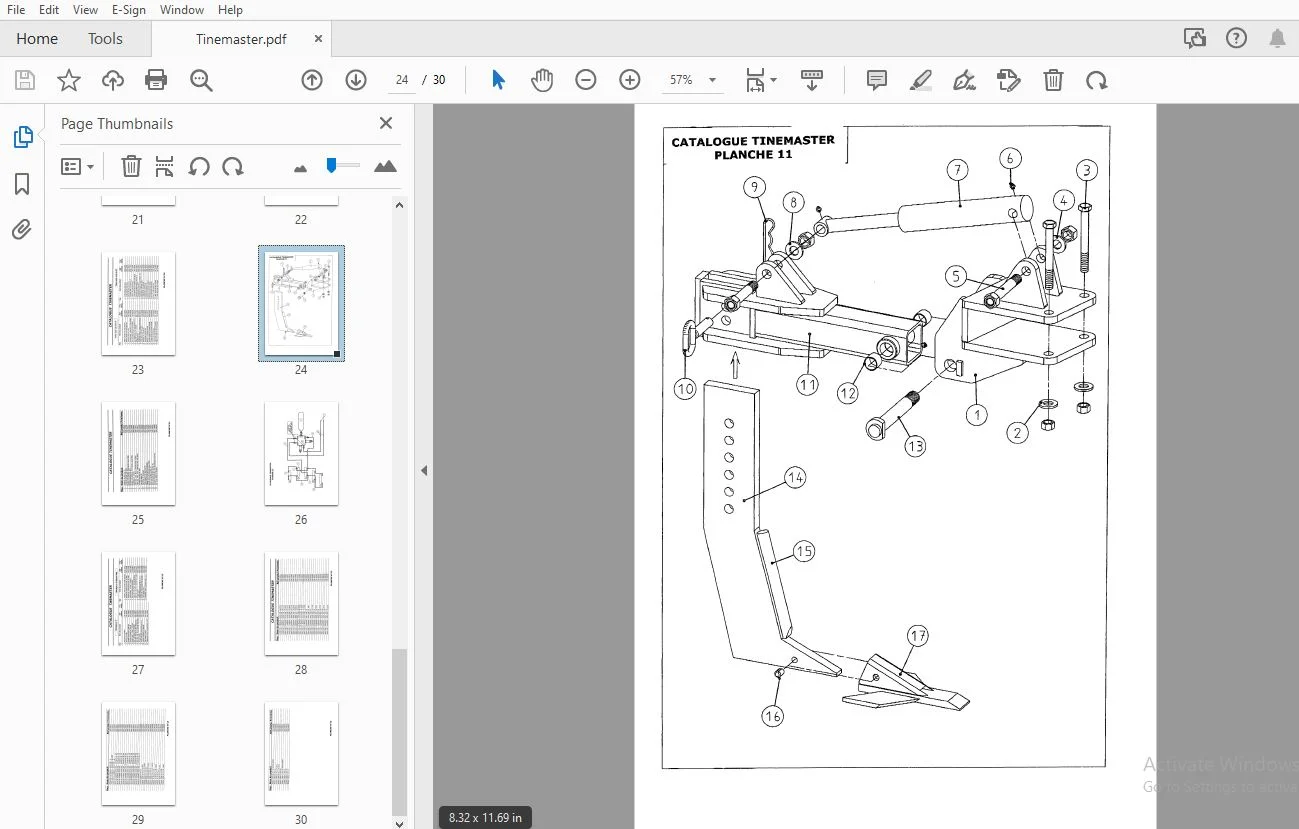Click the thumbnail size slider handle
Viewport: 1299px width, 829px height.
click(x=331, y=165)
